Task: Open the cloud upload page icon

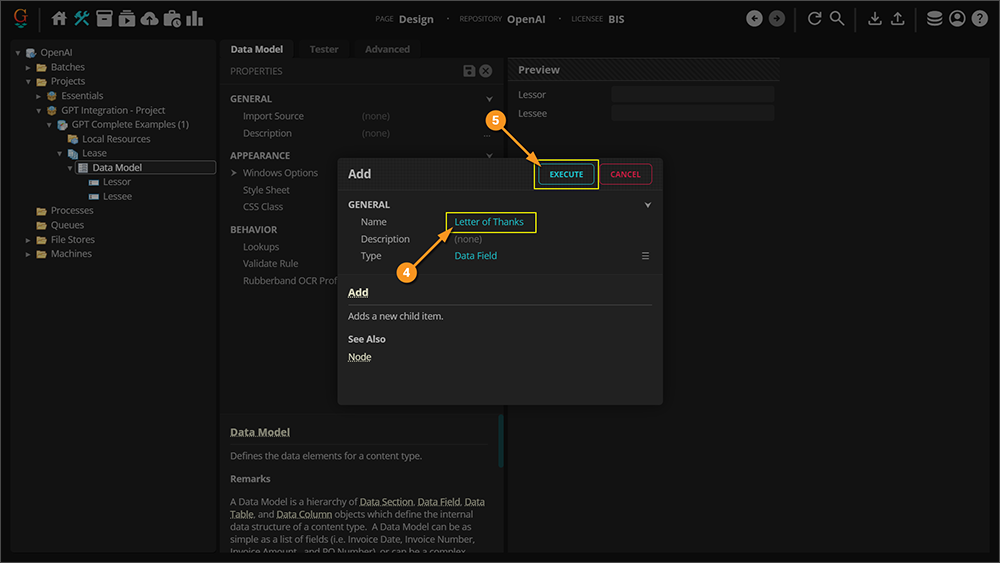Action: (149, 18)
